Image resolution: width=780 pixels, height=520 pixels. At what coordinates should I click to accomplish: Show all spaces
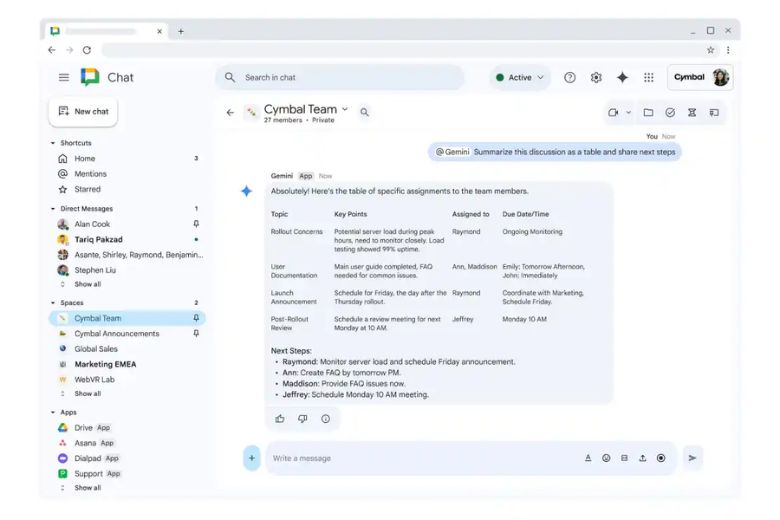coord(88,393)
